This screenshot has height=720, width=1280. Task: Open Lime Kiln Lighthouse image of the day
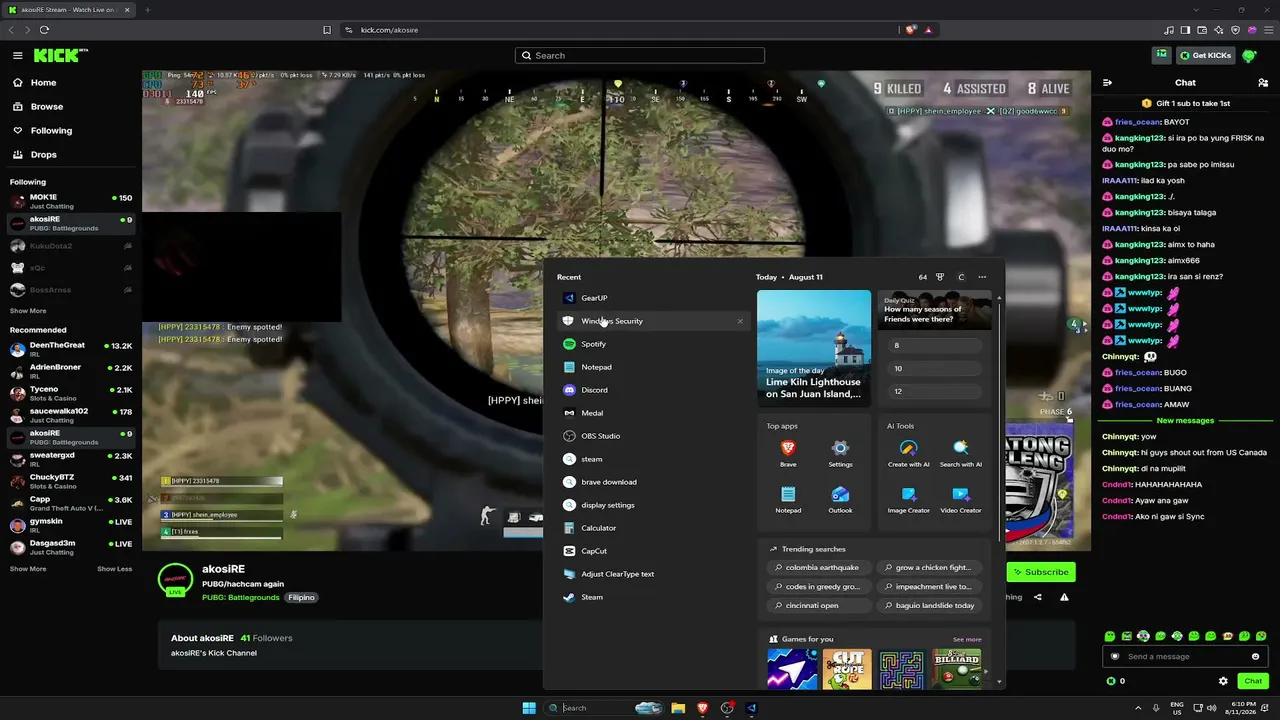(x=814, y=347)
